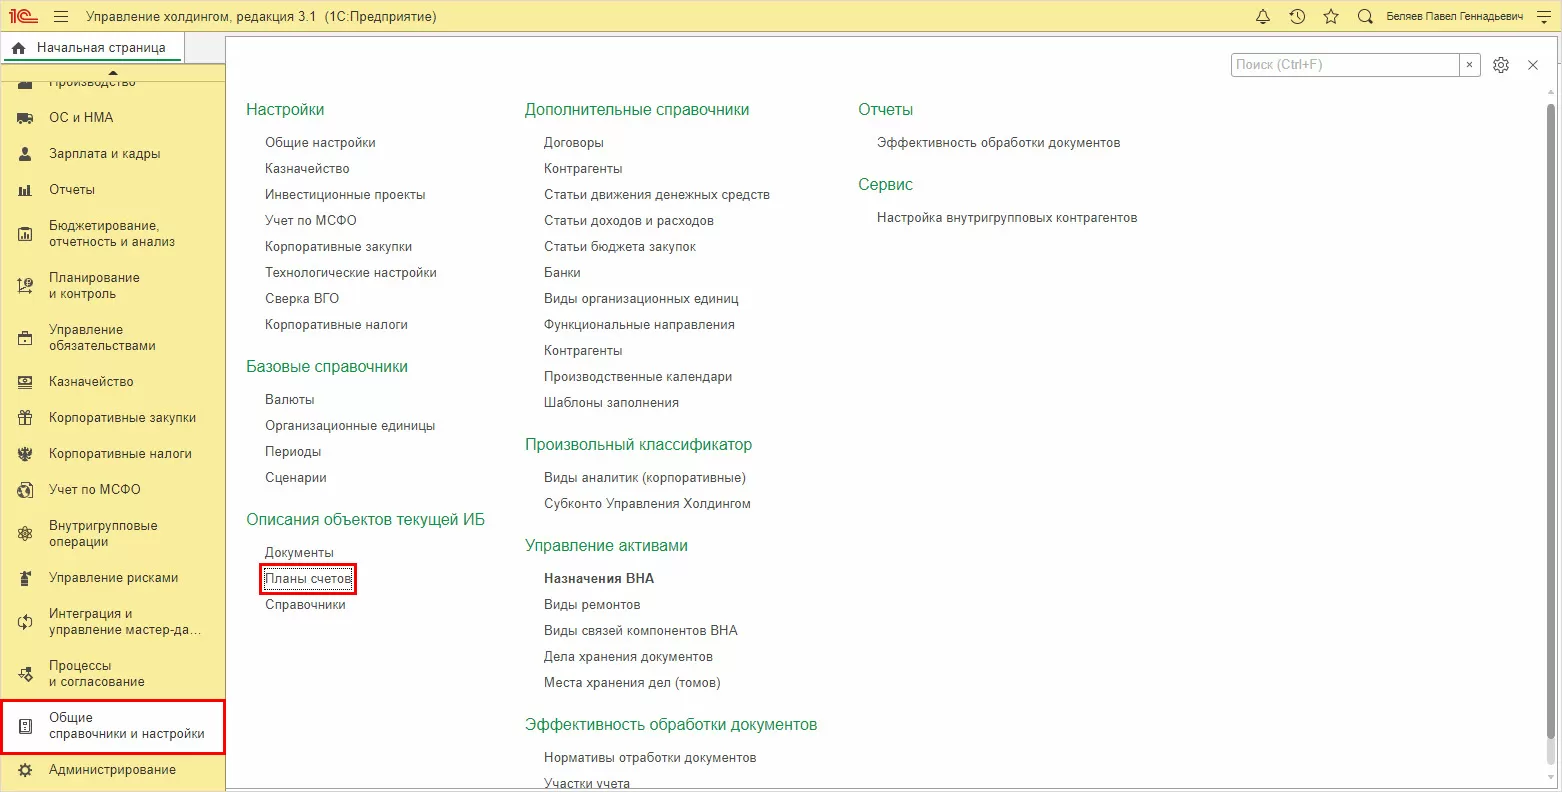Open the Организационные единицы reference
1562x792 pixels.
350,426
